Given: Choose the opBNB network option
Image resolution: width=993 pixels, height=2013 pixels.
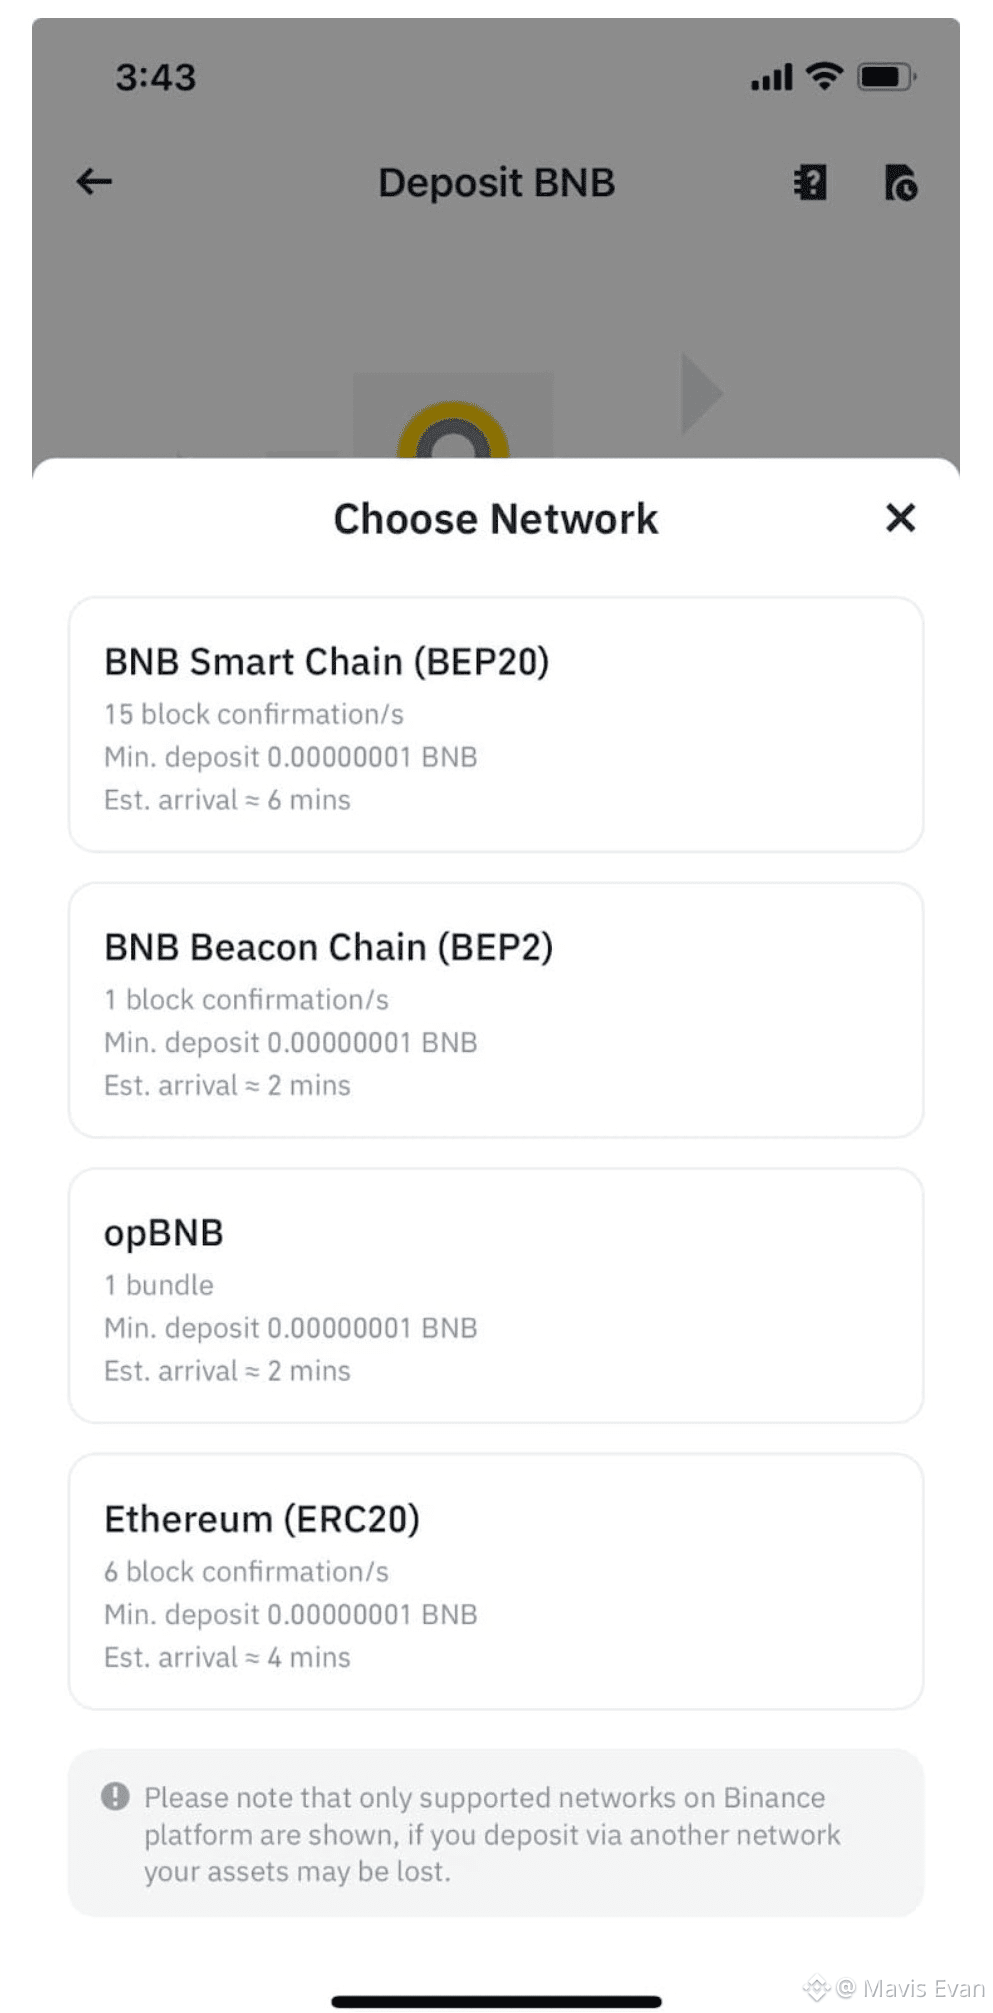Looking at the screenshot, I should (x=496, y=1296).
